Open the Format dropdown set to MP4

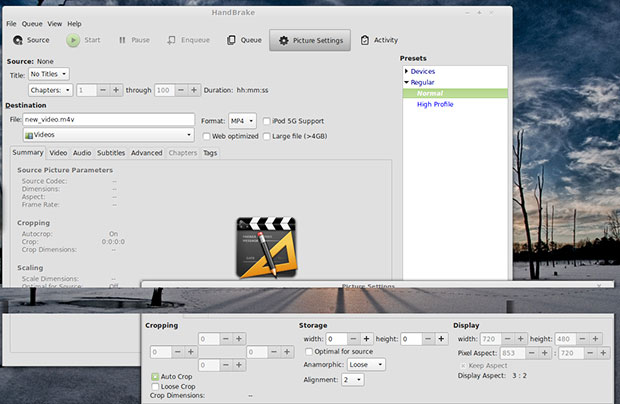242,121
